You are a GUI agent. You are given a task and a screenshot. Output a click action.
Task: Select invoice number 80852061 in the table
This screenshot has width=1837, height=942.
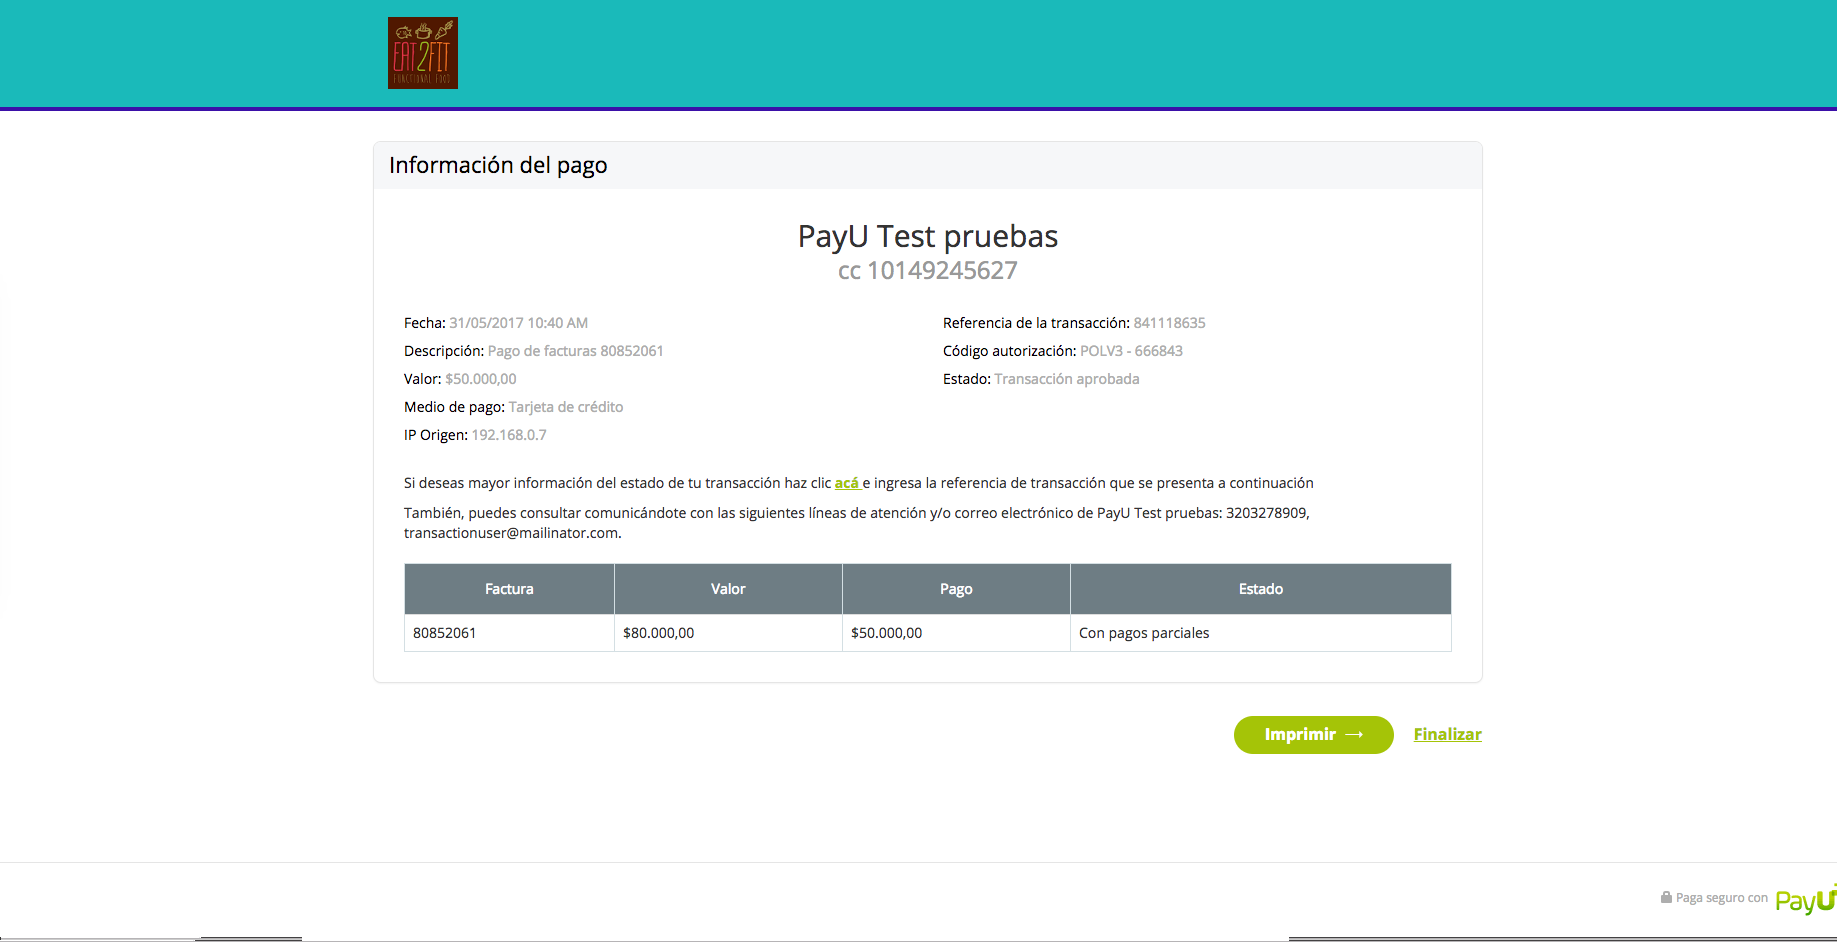[446, 632]
